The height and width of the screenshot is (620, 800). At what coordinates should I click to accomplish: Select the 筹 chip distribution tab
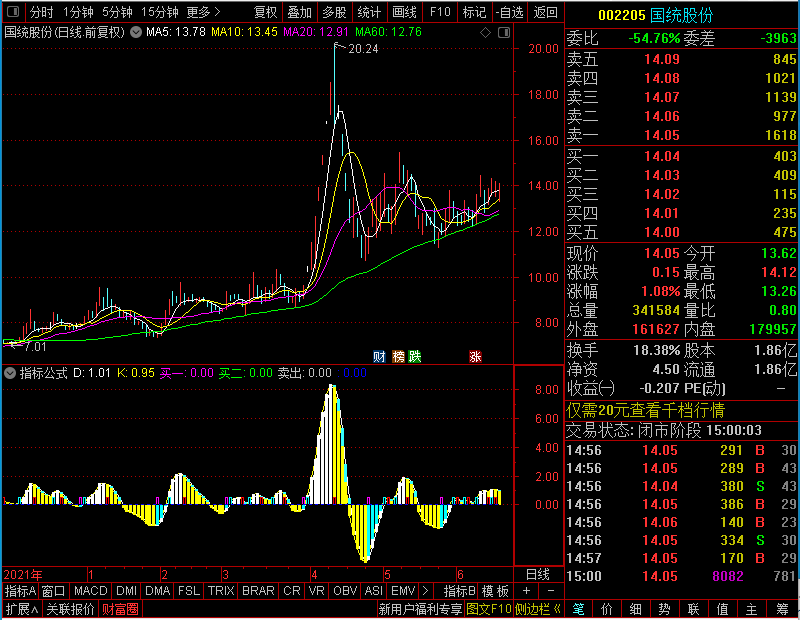[x=782, y=609]
